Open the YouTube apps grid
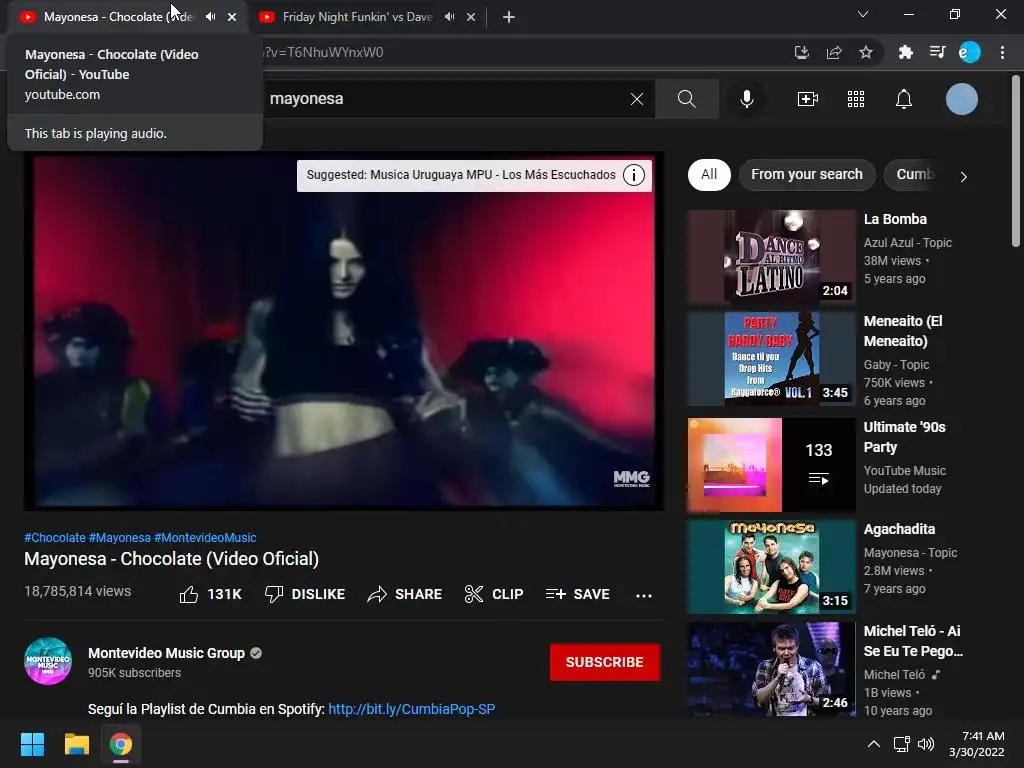This screenshot has height=768, width=1024. (x=856, y=99)
